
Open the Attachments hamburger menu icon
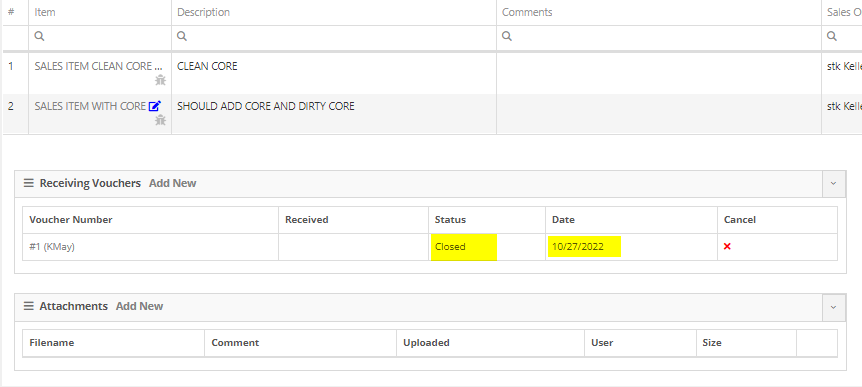coord(29,306)
